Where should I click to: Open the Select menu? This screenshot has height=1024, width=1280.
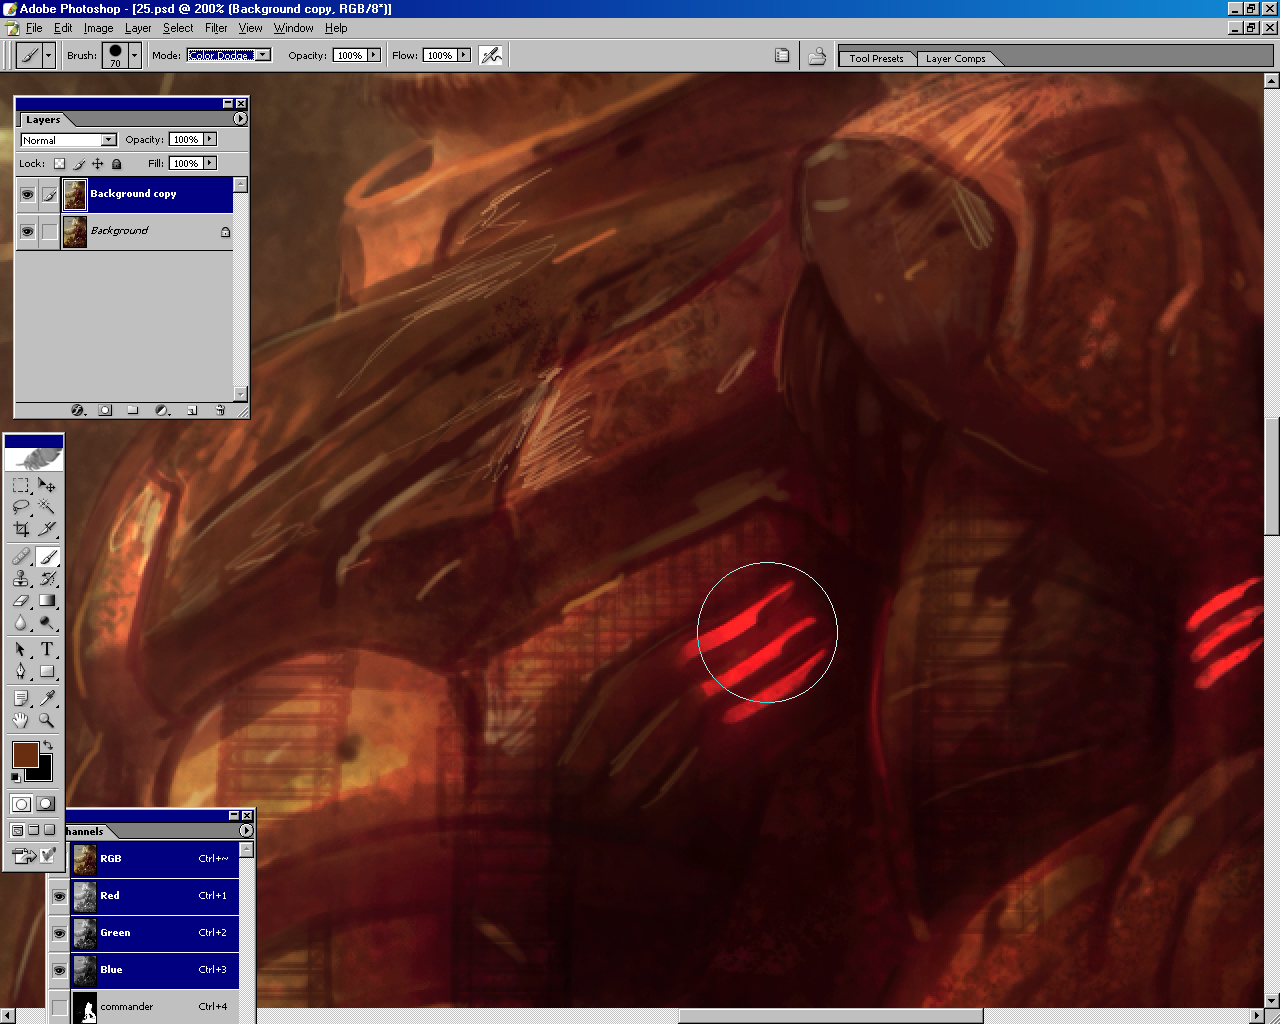178,28
